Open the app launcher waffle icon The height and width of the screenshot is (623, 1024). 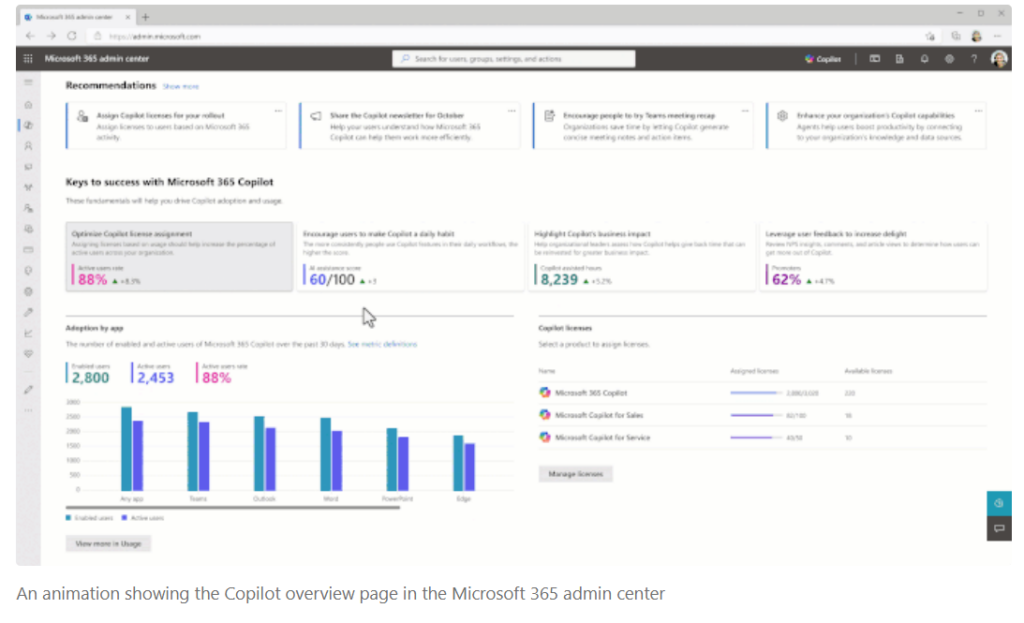point(28,59)
